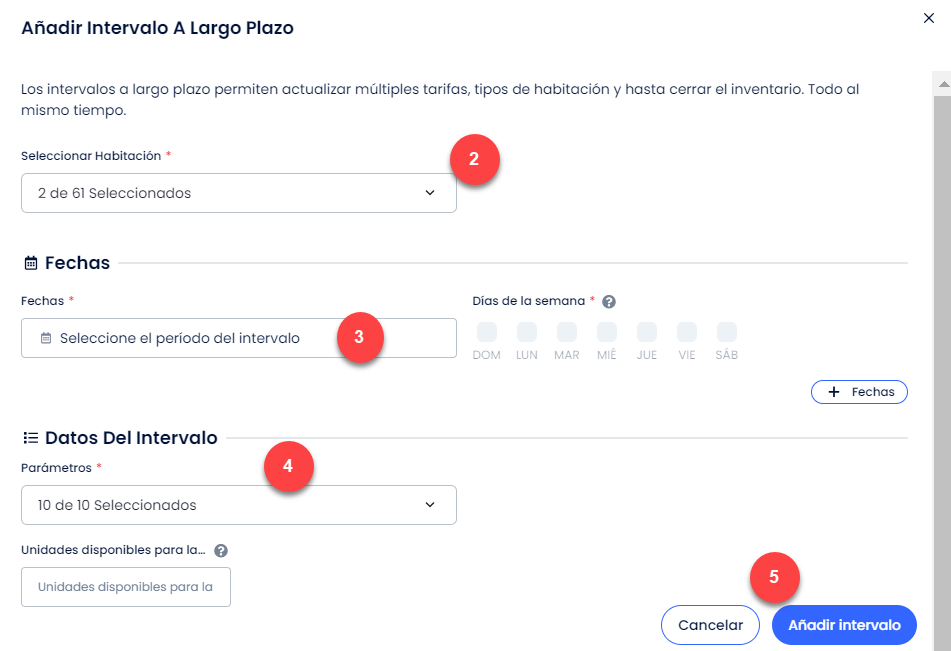Click the plus icon on Fechas button
Viewport: 951px width, 651px height.
pyautogui.click(x=834, y=393)
